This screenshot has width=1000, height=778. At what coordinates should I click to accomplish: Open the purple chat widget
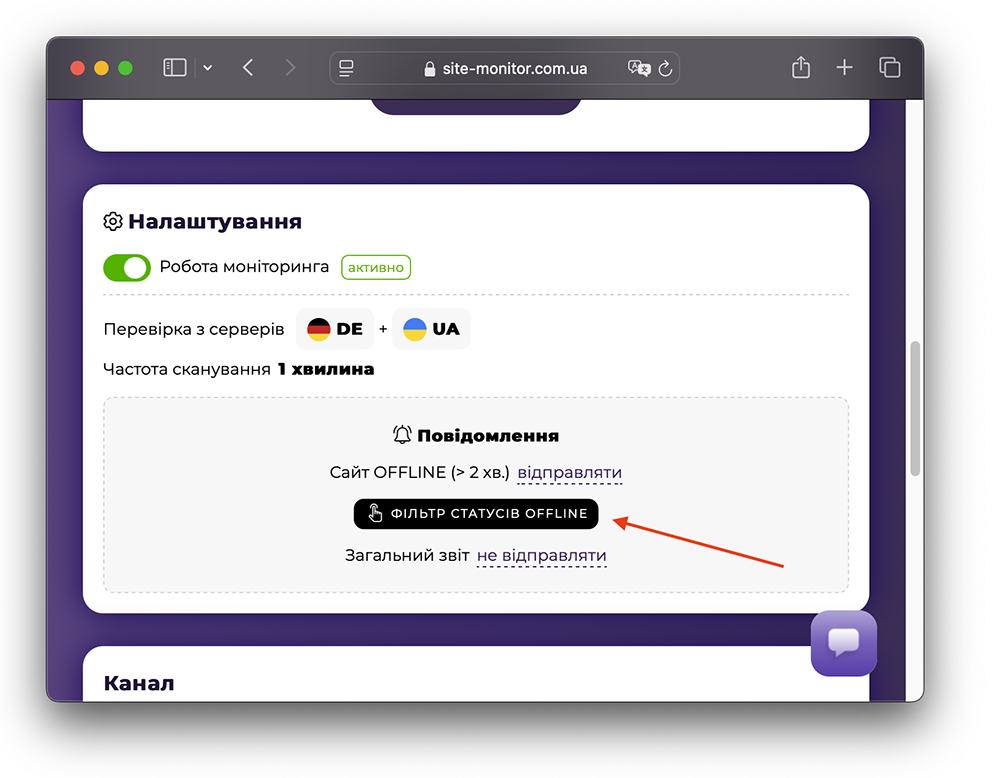[x=843, y=643]
